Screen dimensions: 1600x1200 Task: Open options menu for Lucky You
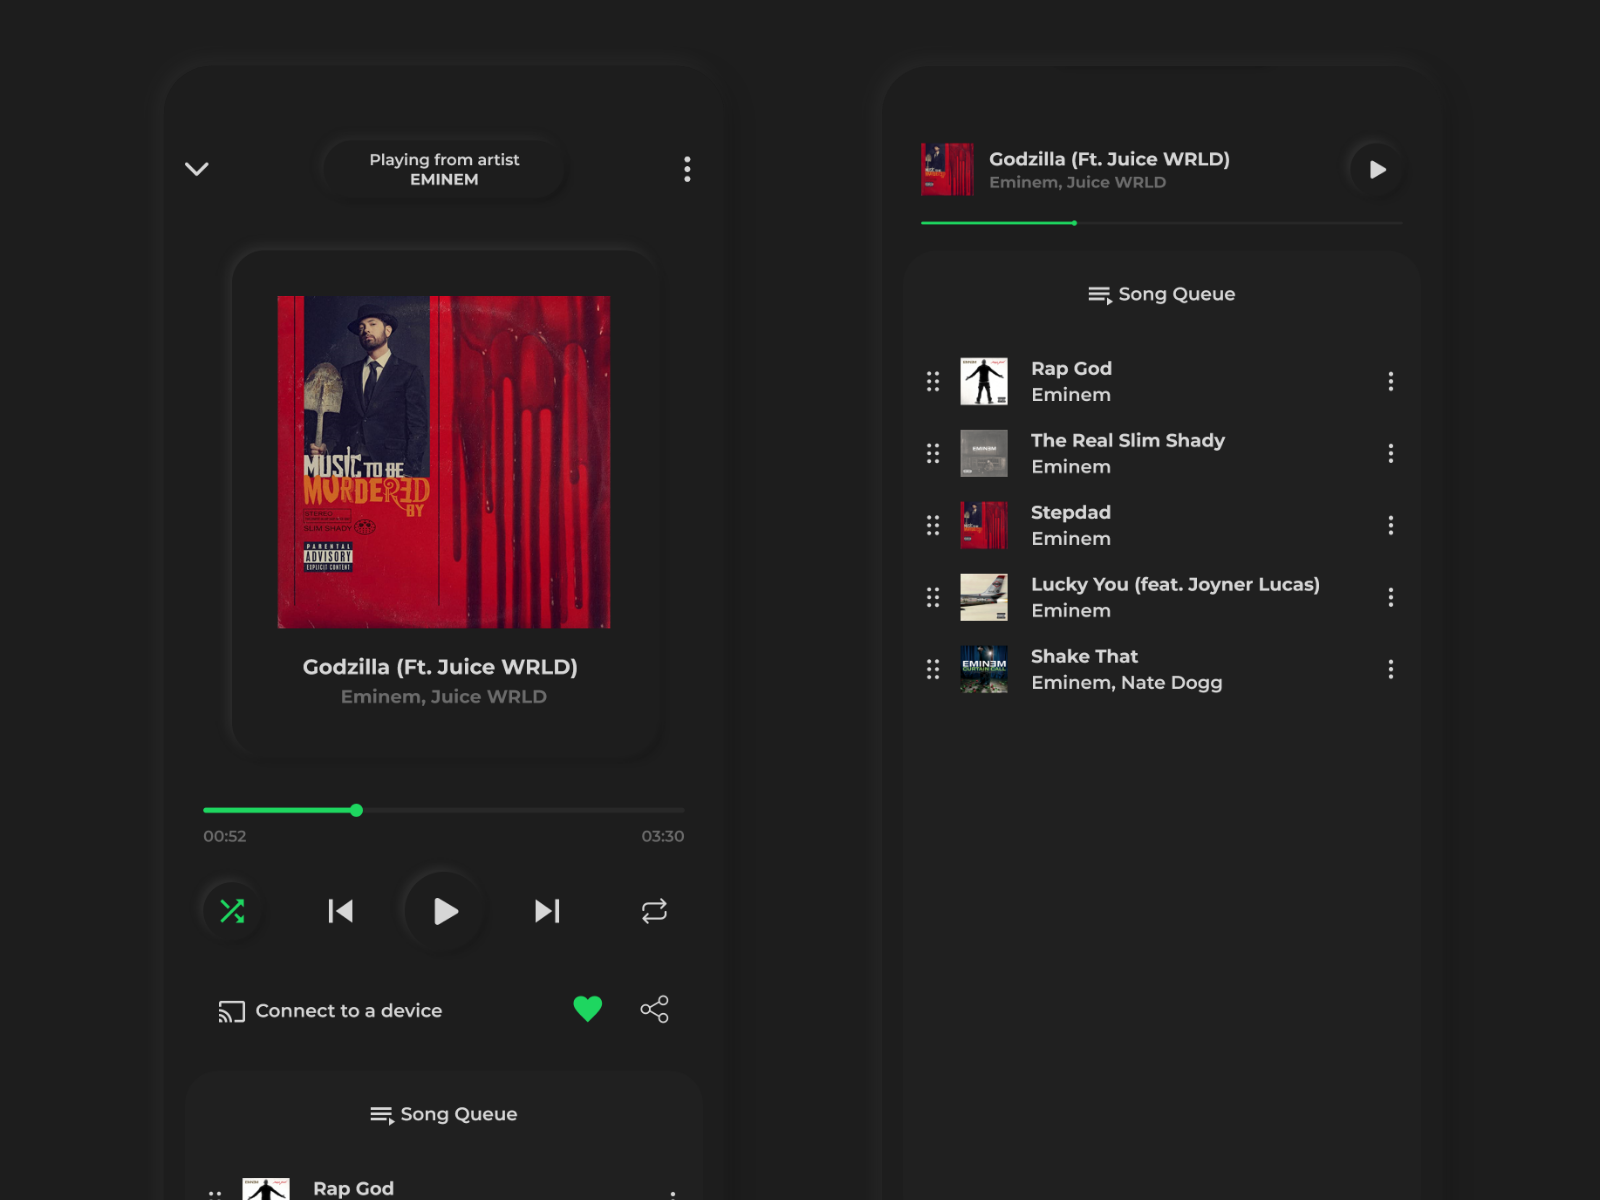click(1391, 596)
